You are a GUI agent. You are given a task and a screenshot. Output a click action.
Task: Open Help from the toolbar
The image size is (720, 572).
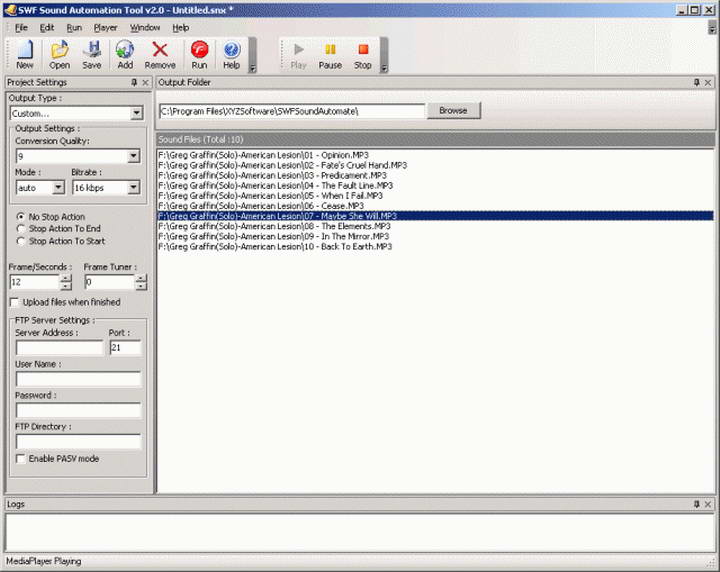click(231, 55)
